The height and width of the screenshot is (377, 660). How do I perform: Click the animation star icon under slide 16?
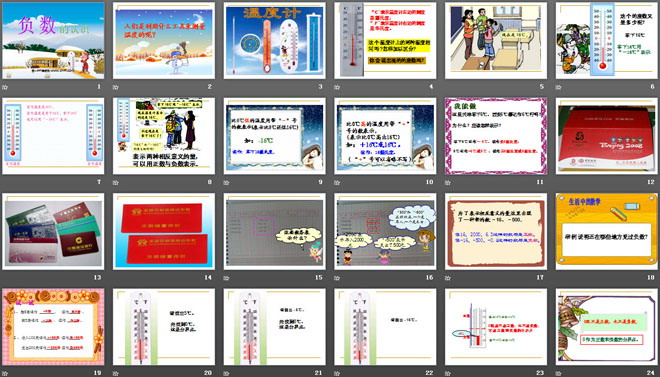(337, 278)
